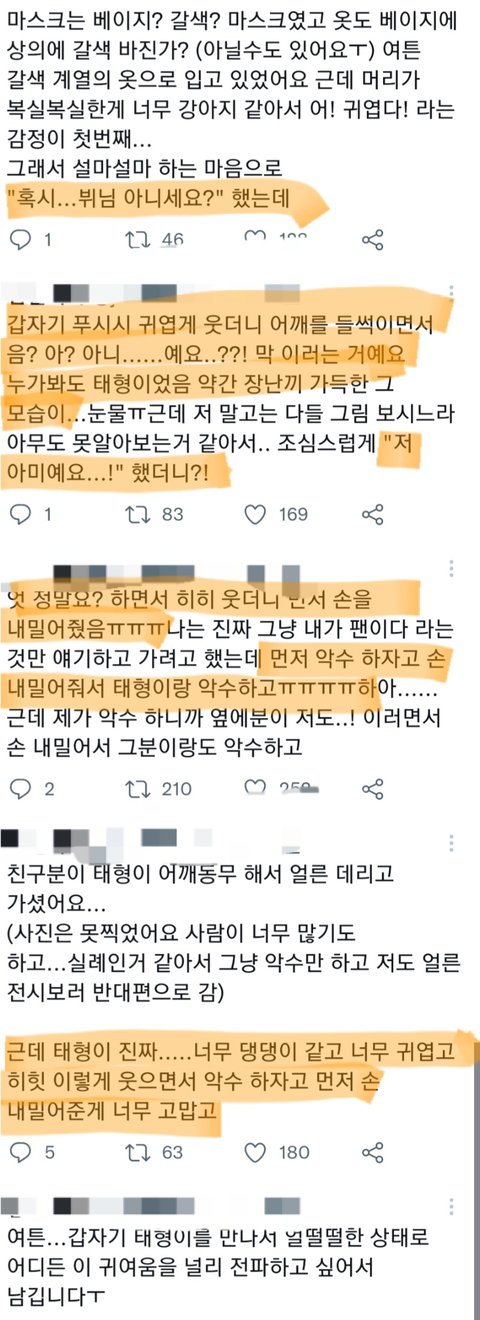Tap the share icon beside the 180 likes

pyautogui.click(x=372, y=1152)
